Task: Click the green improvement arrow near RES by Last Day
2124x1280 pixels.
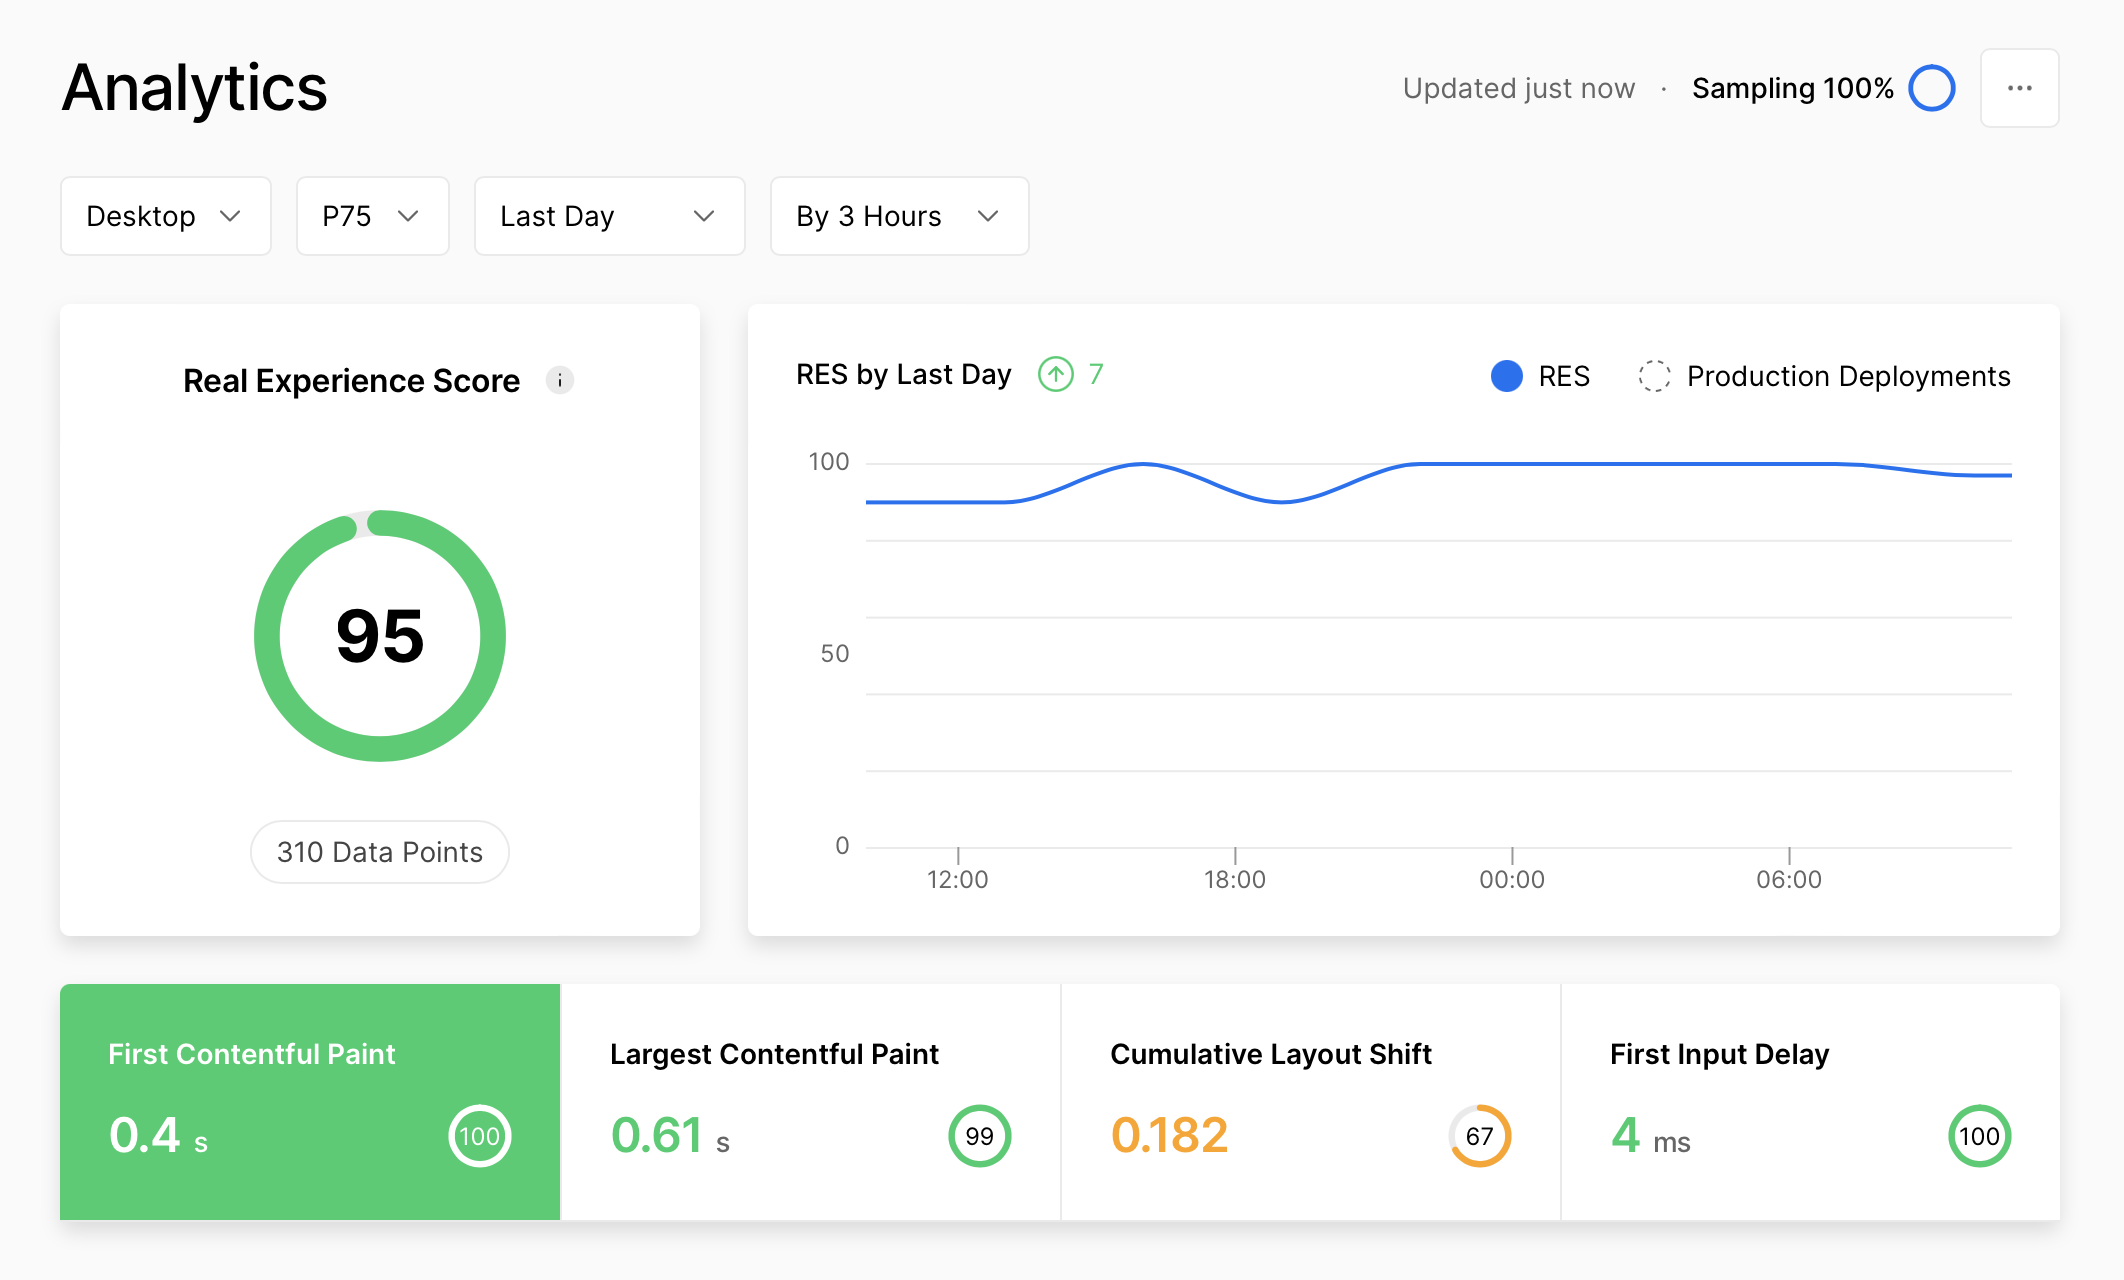Action: pyautogui.click(x=1054, y=374)
